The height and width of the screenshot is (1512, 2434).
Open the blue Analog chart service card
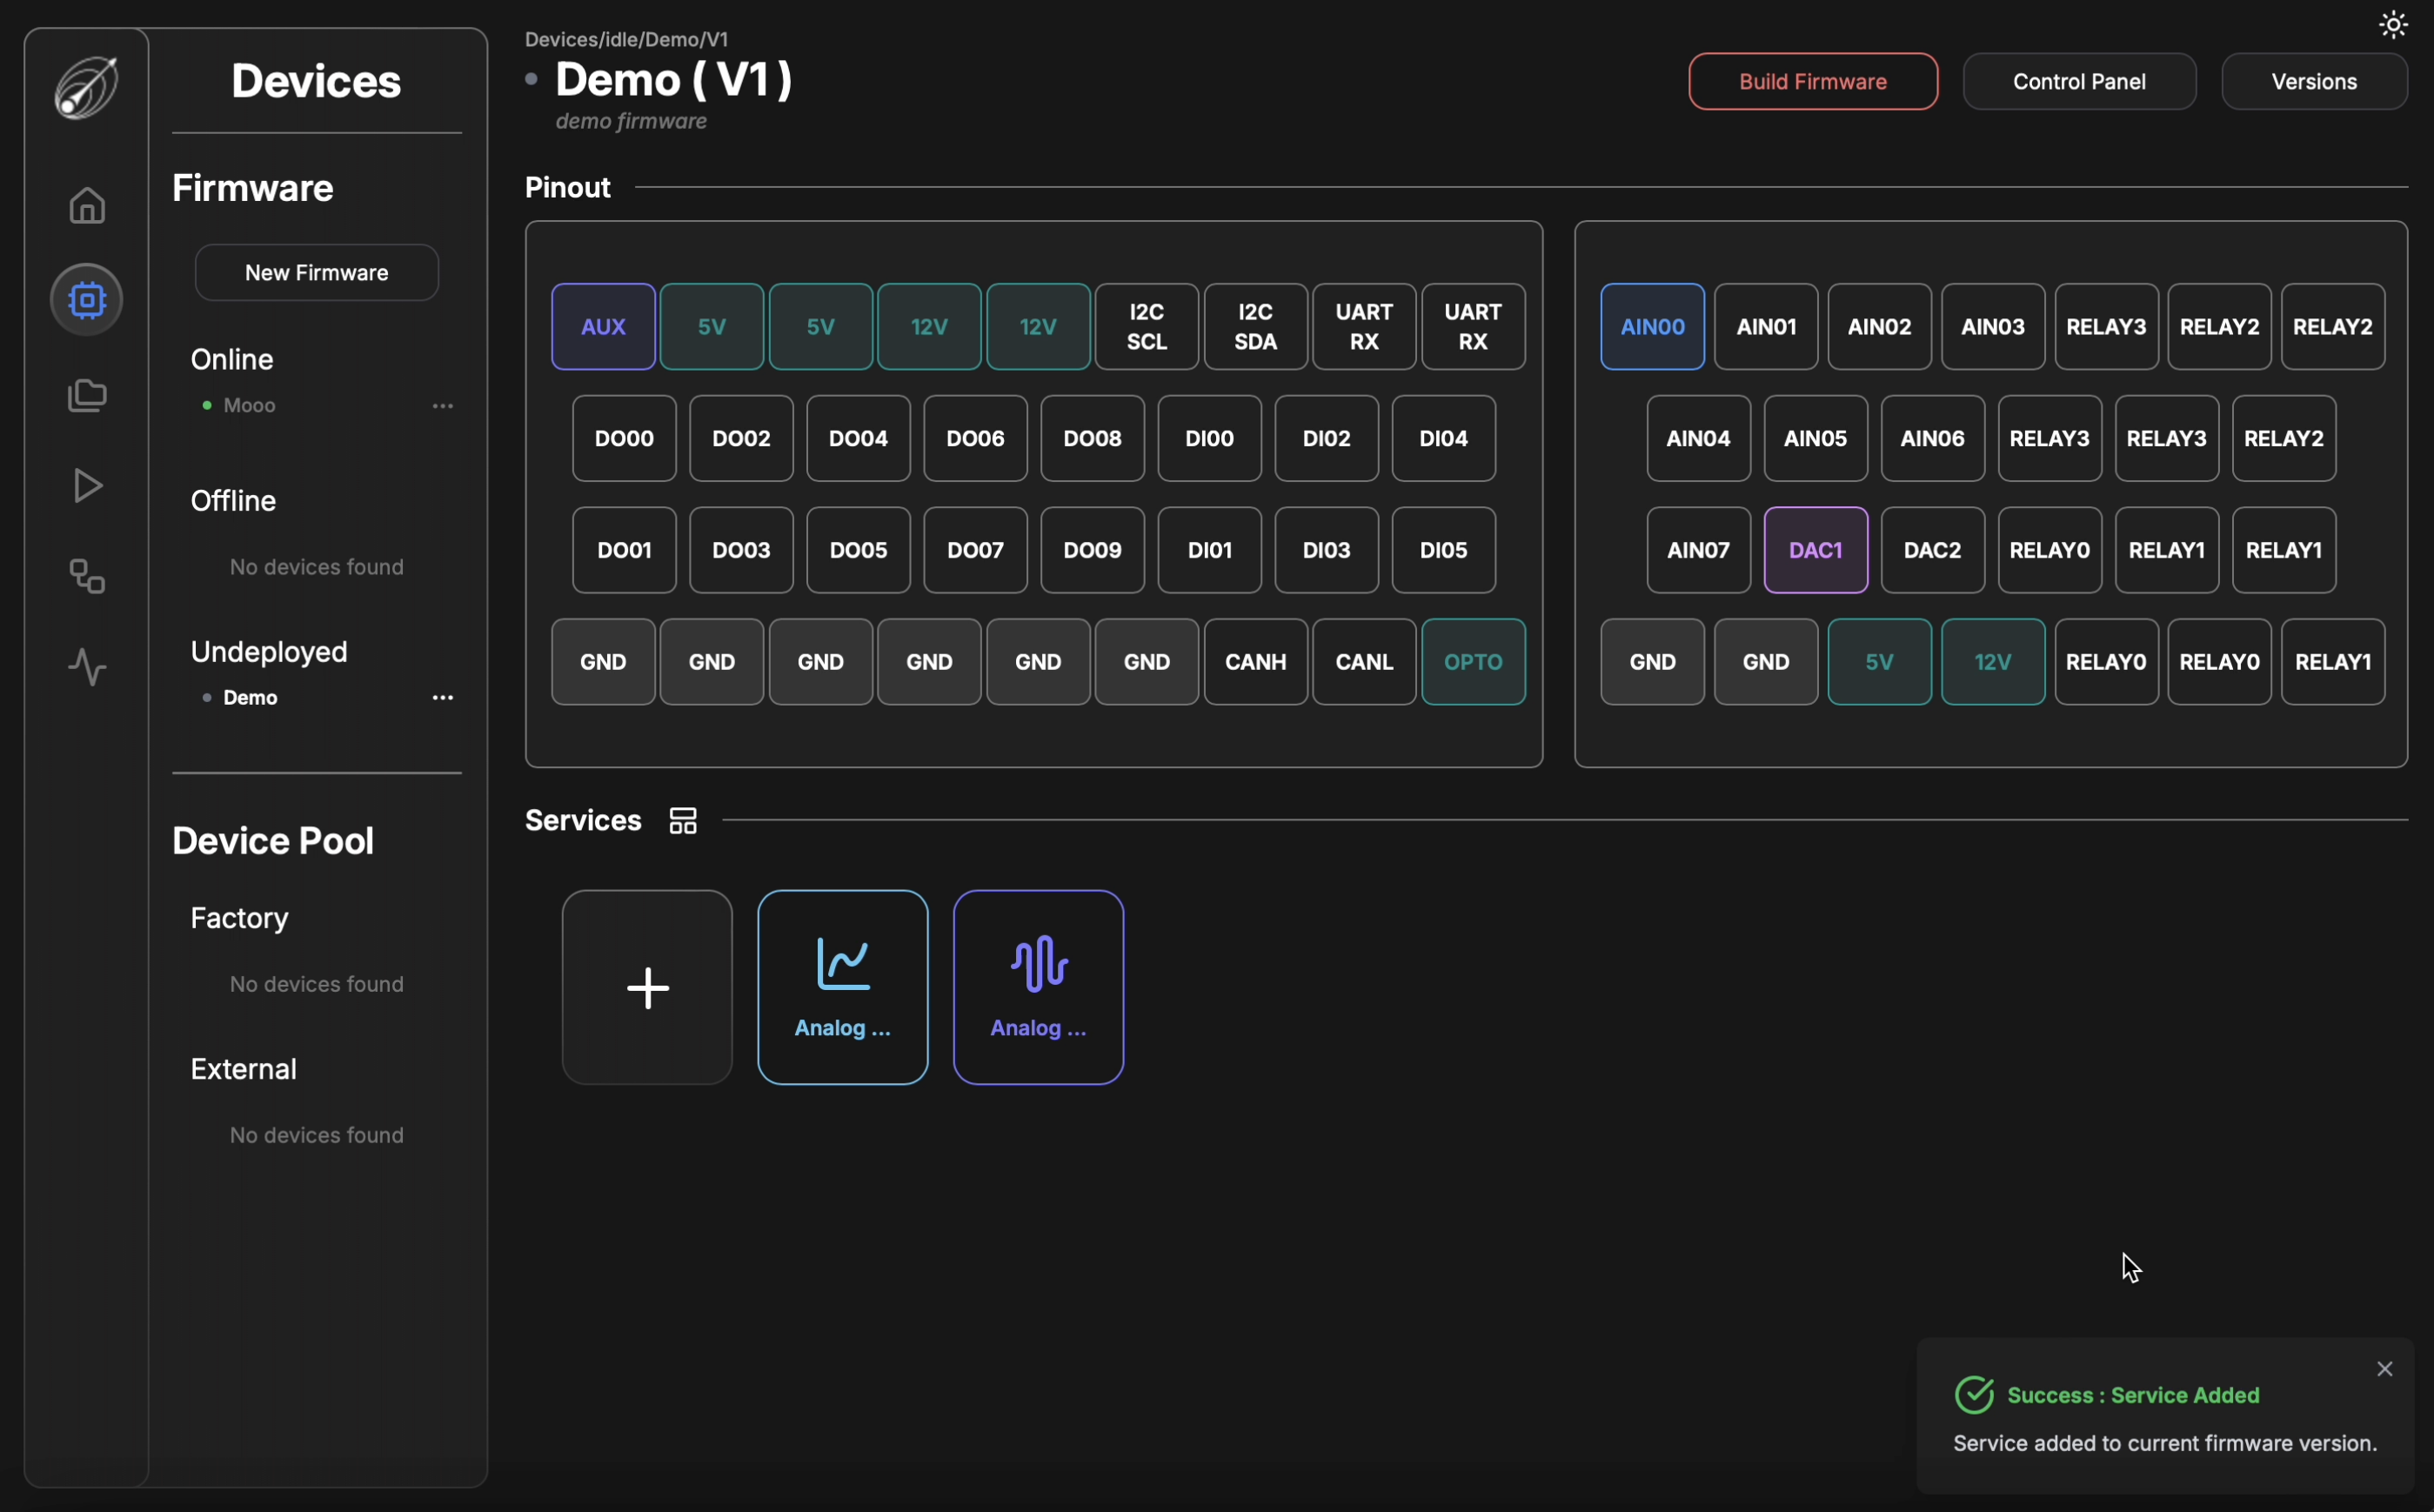(x=842, y=987)
